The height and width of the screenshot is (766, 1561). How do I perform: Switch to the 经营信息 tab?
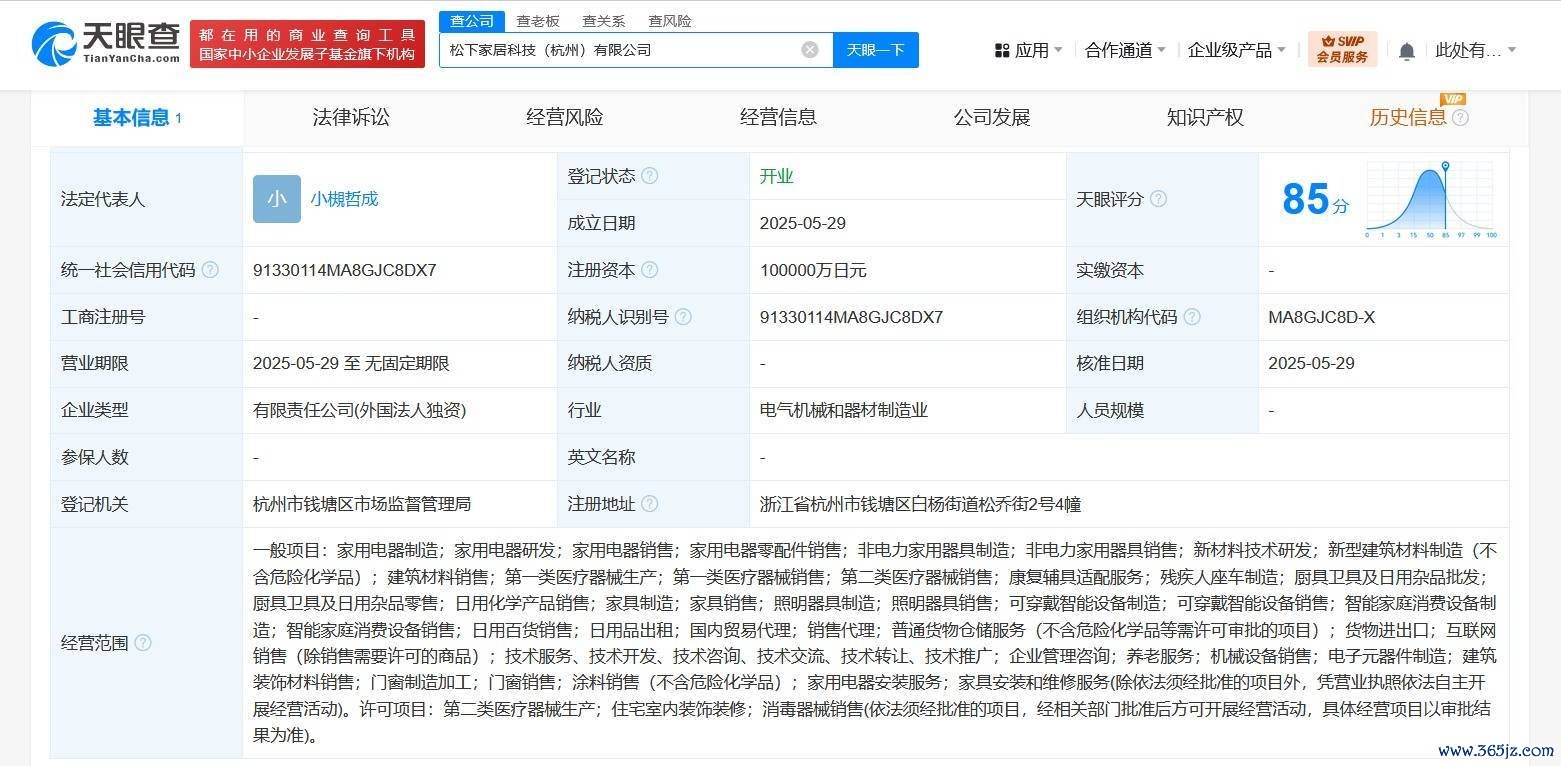(x=778, y=118)
